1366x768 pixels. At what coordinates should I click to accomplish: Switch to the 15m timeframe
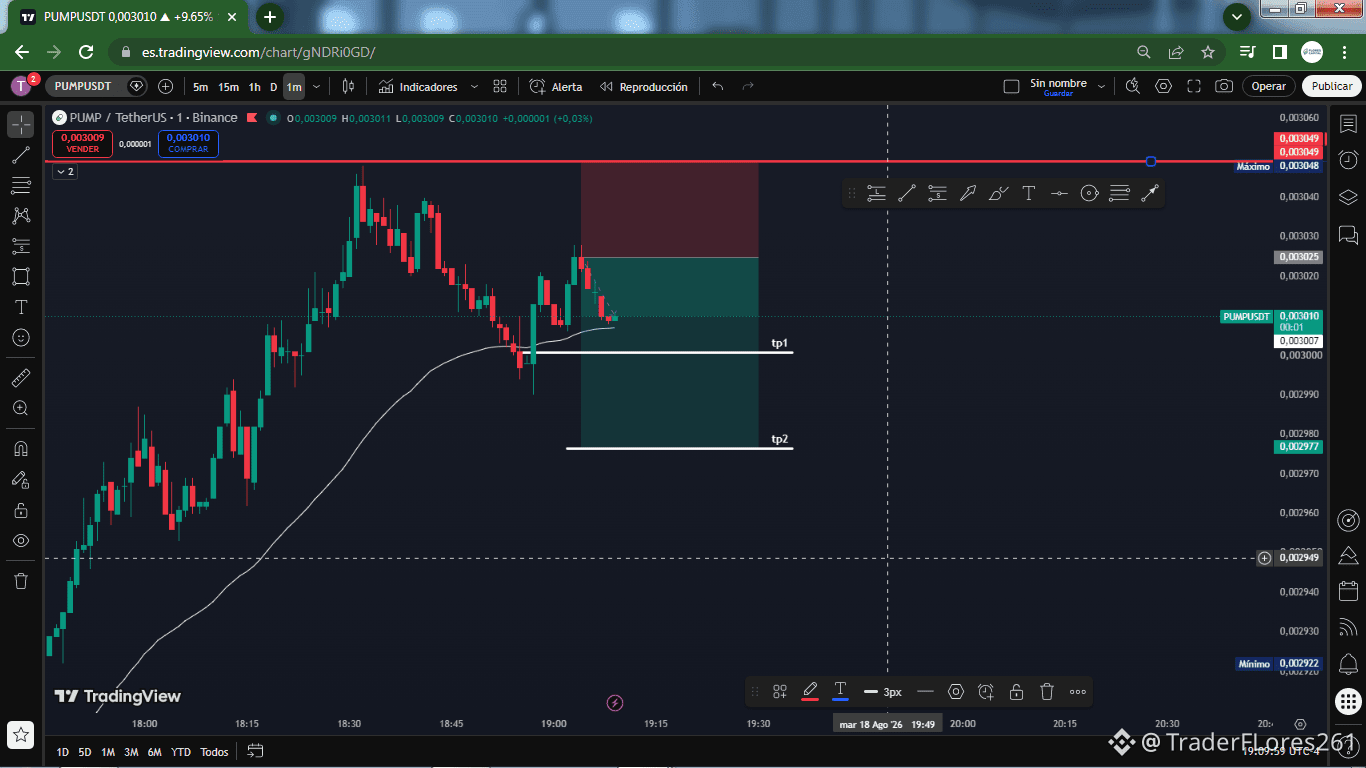(229, 87)
